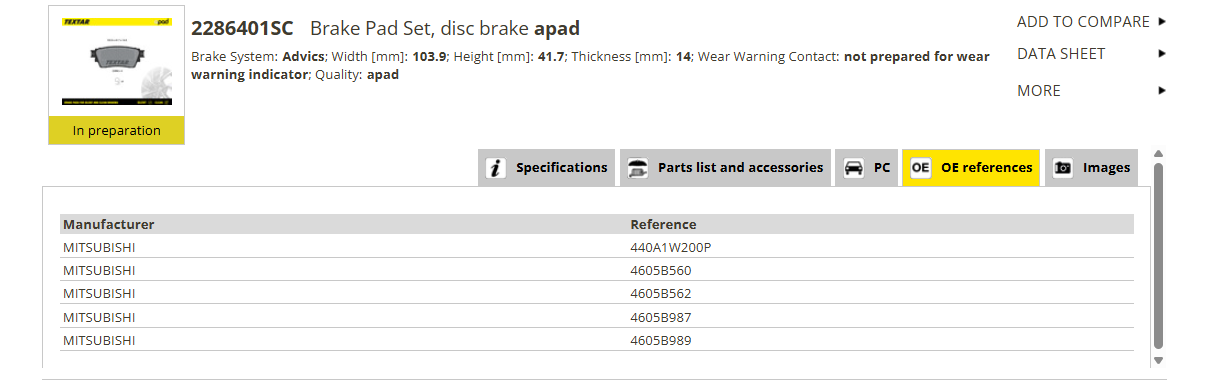Click the scrollbar down arrow

(x=1159, y=360)
